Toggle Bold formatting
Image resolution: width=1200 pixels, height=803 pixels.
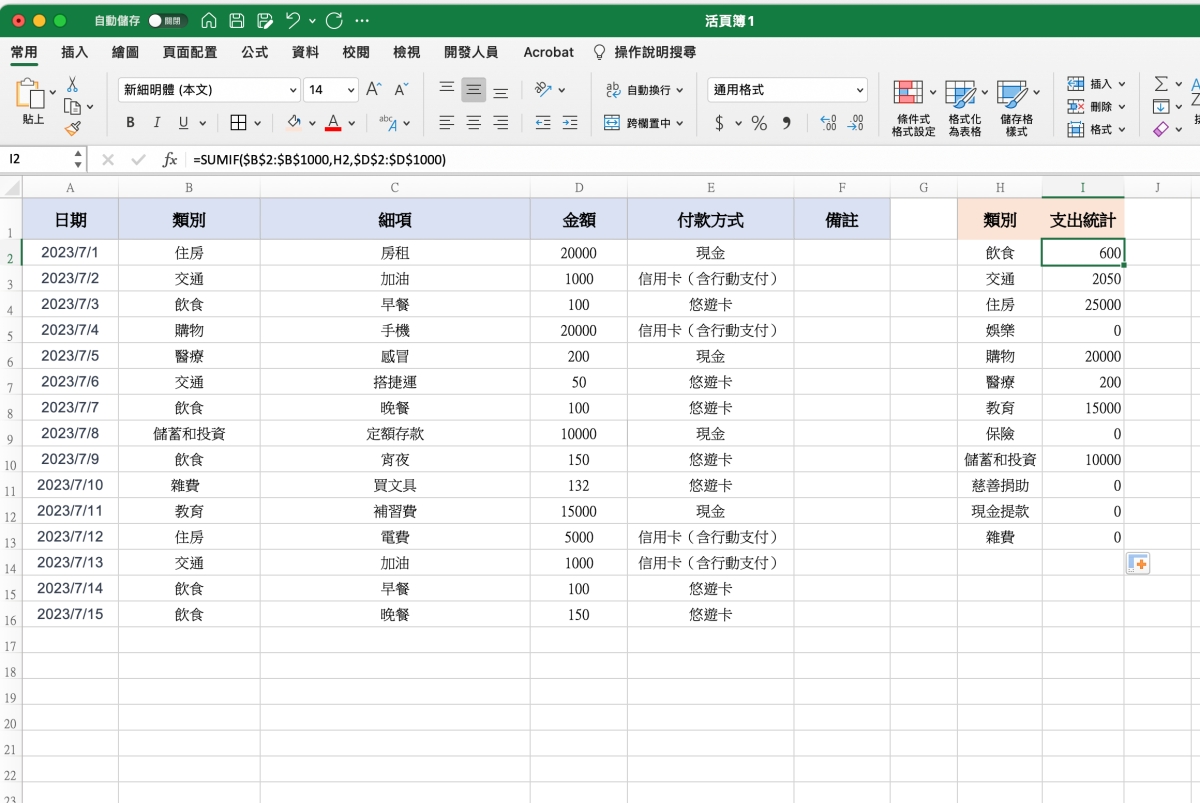pyautogui.click(x=130, y=123)
